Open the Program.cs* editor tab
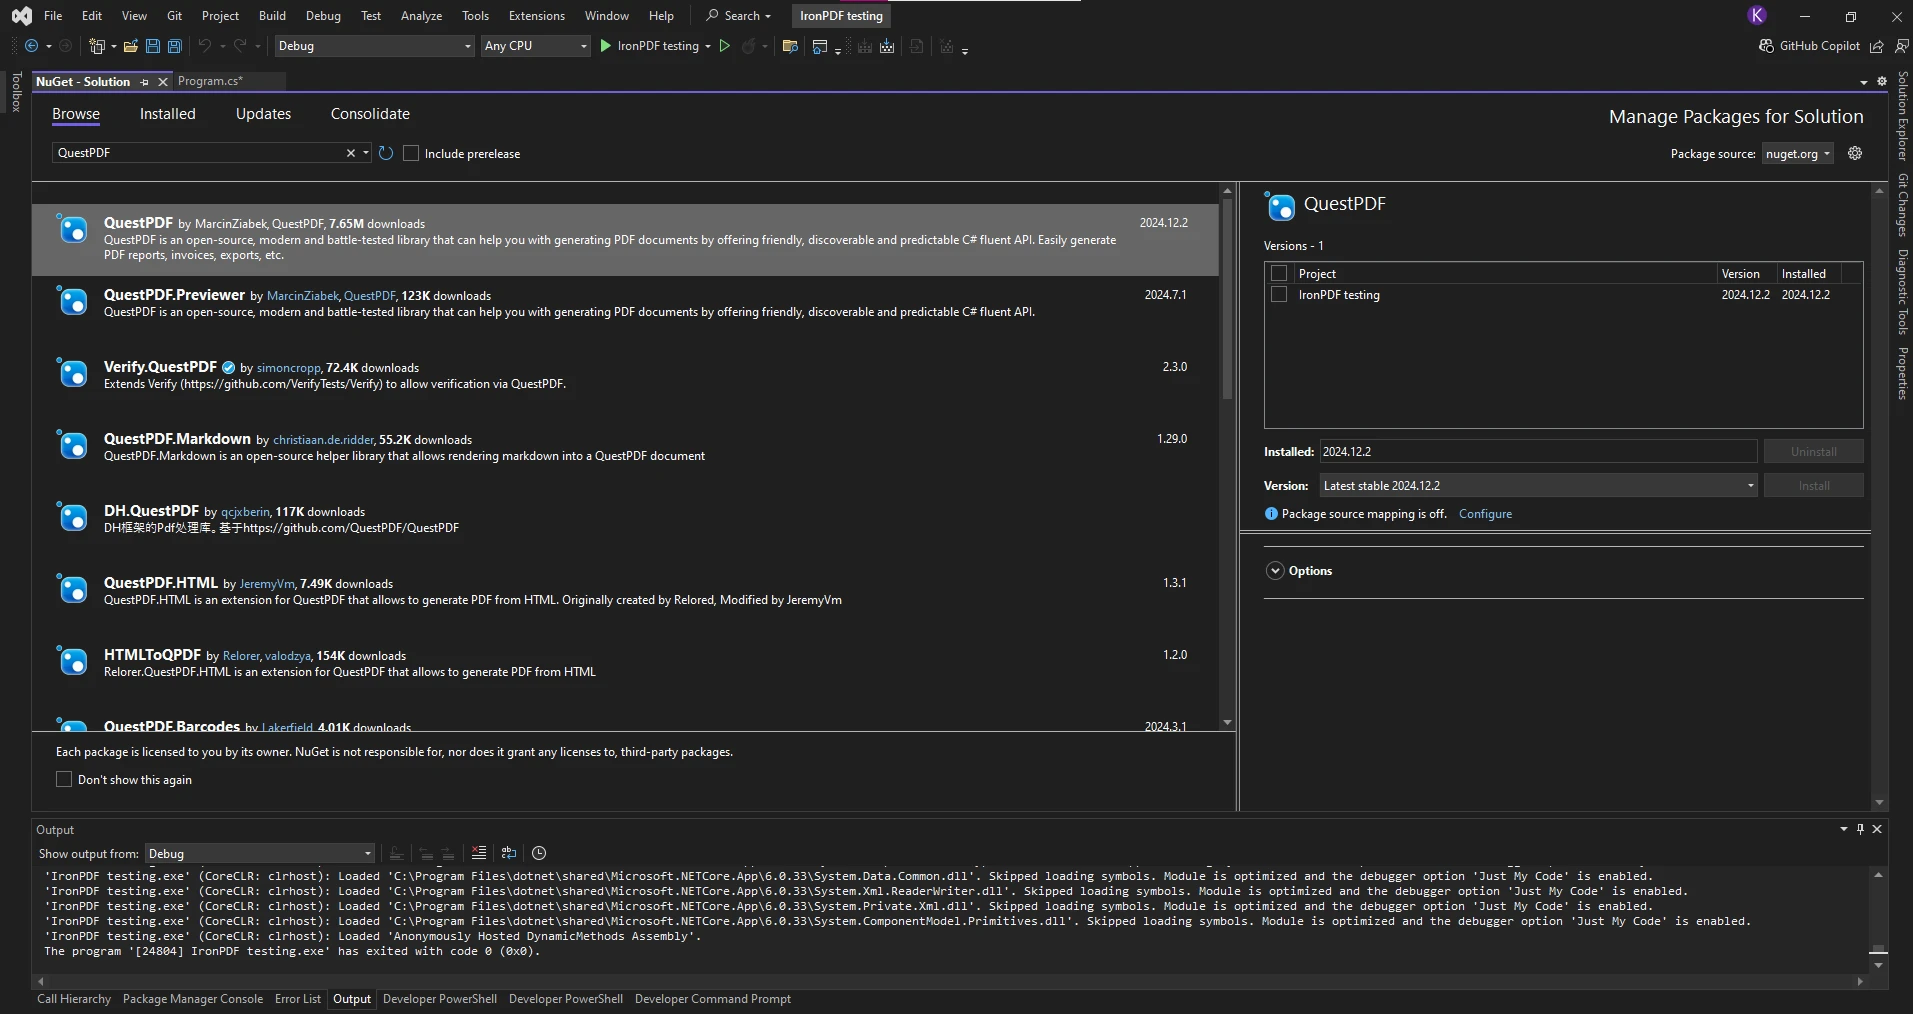1913x1014 pixels. coord(210,81)
